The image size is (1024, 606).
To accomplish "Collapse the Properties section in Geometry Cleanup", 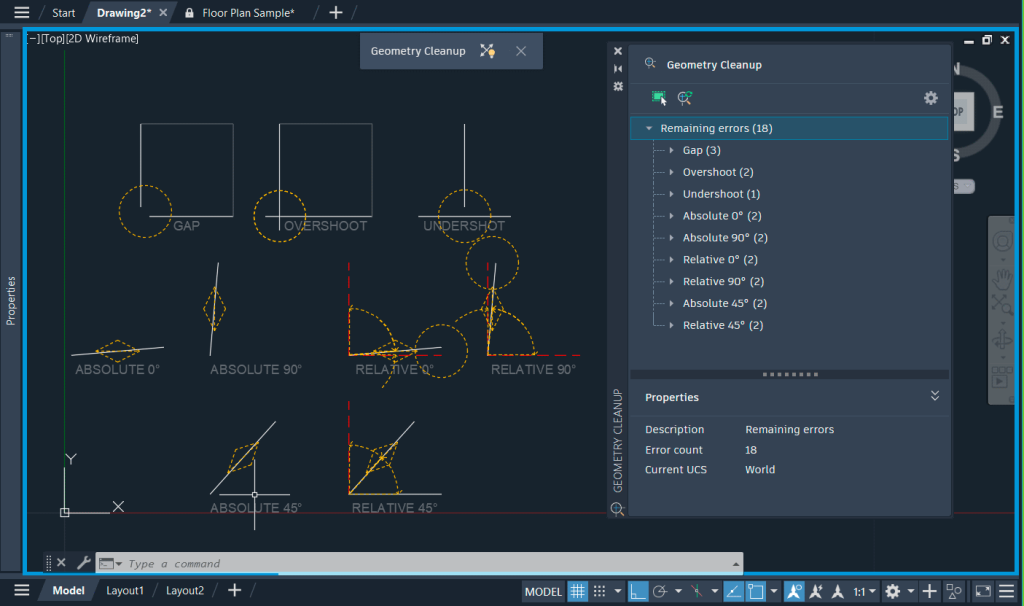I will [935, 397].
